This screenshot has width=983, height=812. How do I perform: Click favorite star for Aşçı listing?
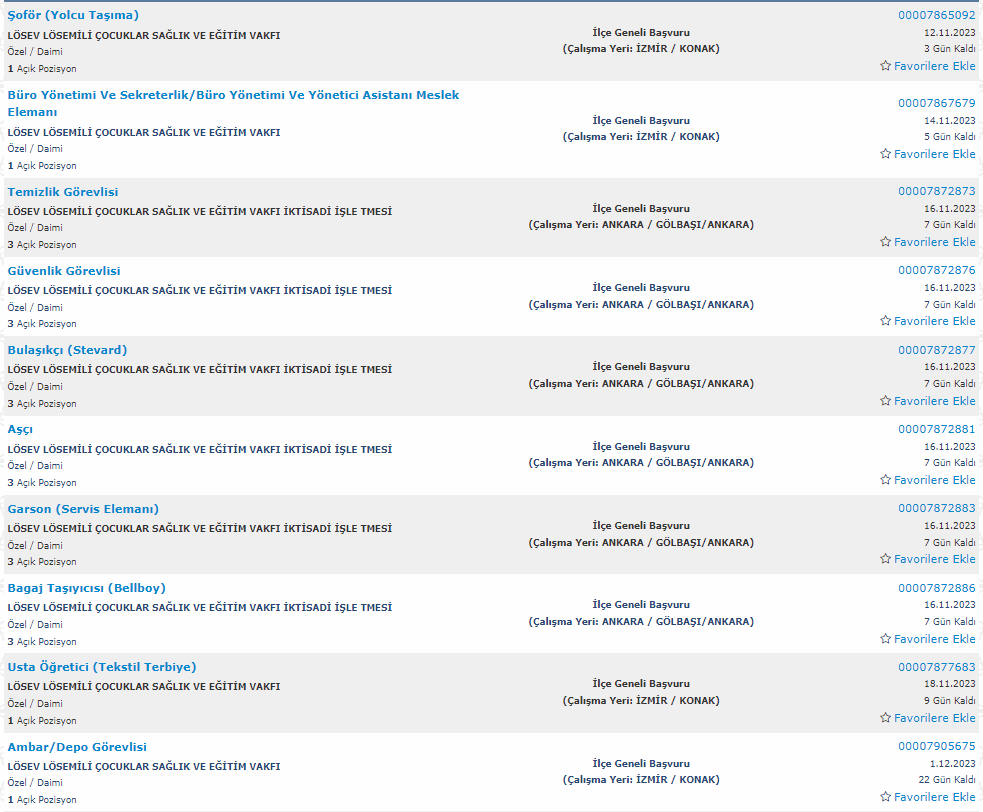tap(885, 480)
